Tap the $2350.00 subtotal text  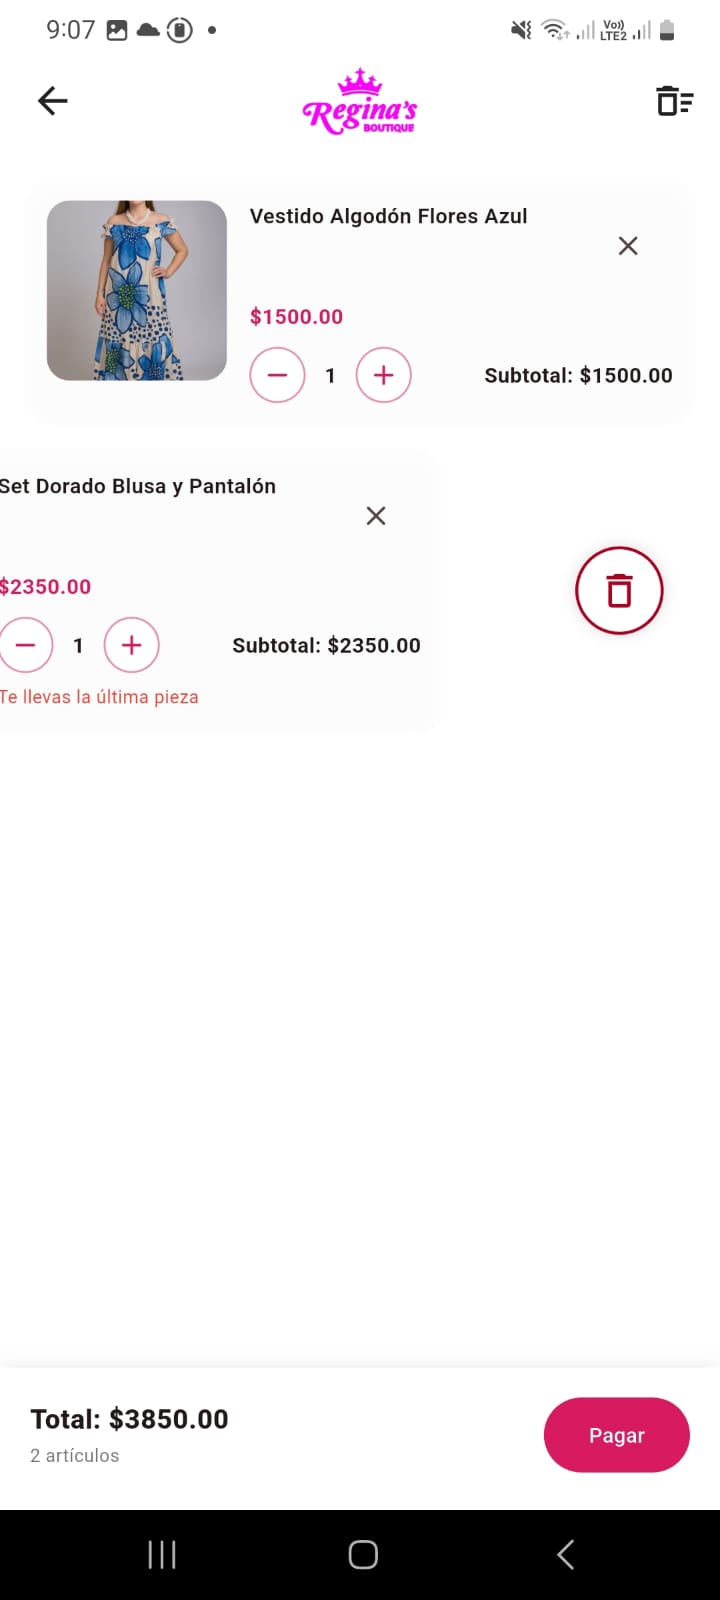tap(326, 646)
